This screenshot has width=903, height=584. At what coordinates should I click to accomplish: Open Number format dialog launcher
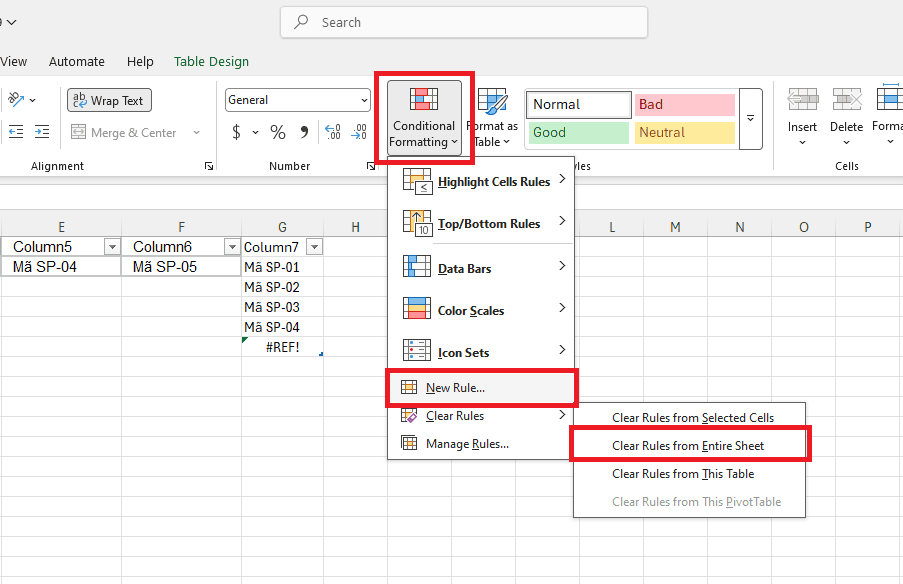[x=371, y=166]
